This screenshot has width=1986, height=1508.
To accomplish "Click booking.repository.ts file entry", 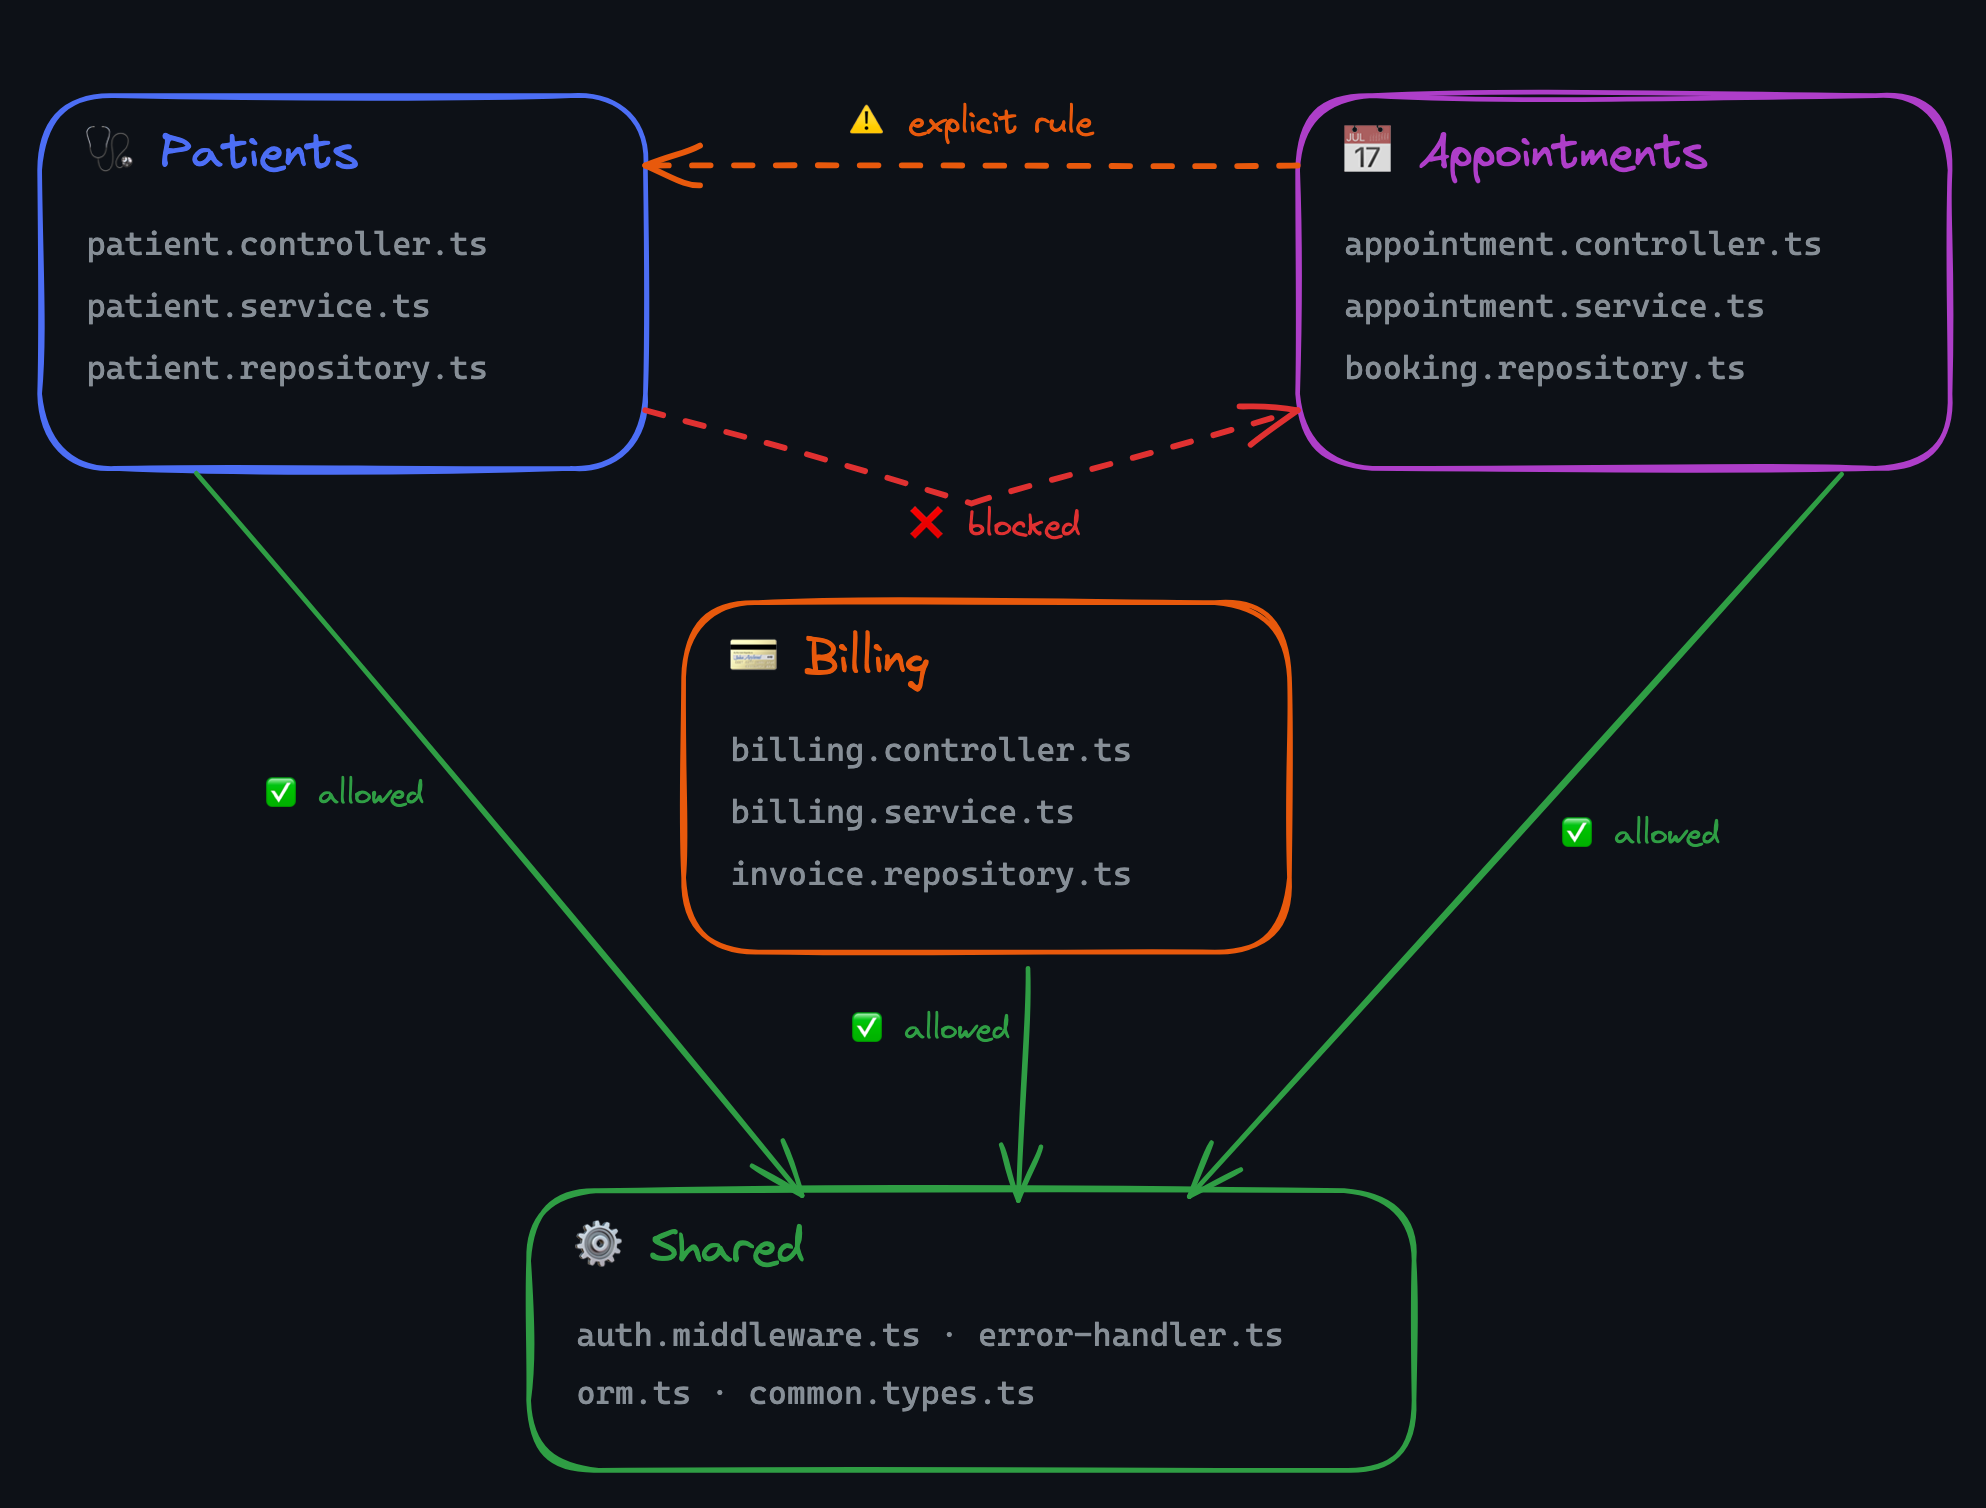I will pyautogui.click(x=1544, y=368).
